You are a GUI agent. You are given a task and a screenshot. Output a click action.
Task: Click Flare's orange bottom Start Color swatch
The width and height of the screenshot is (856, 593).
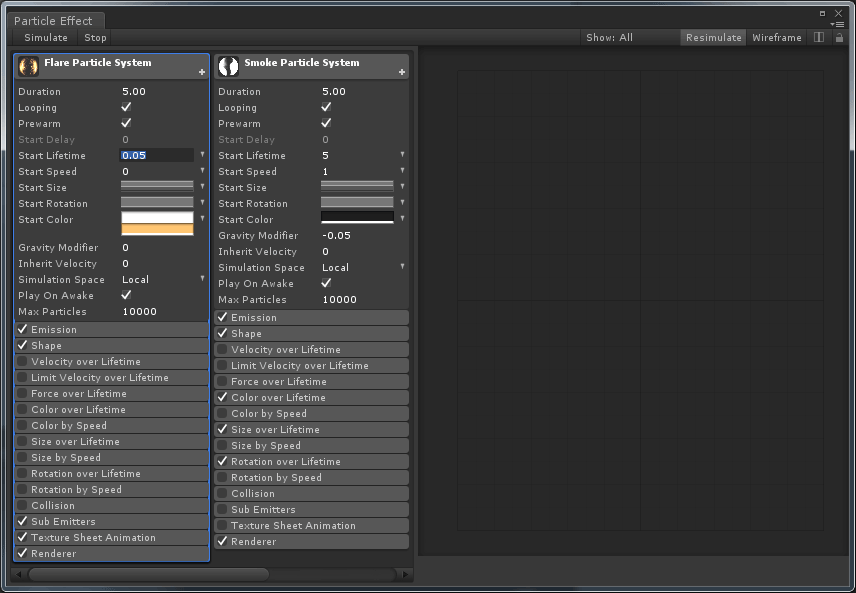click(157, 229)
